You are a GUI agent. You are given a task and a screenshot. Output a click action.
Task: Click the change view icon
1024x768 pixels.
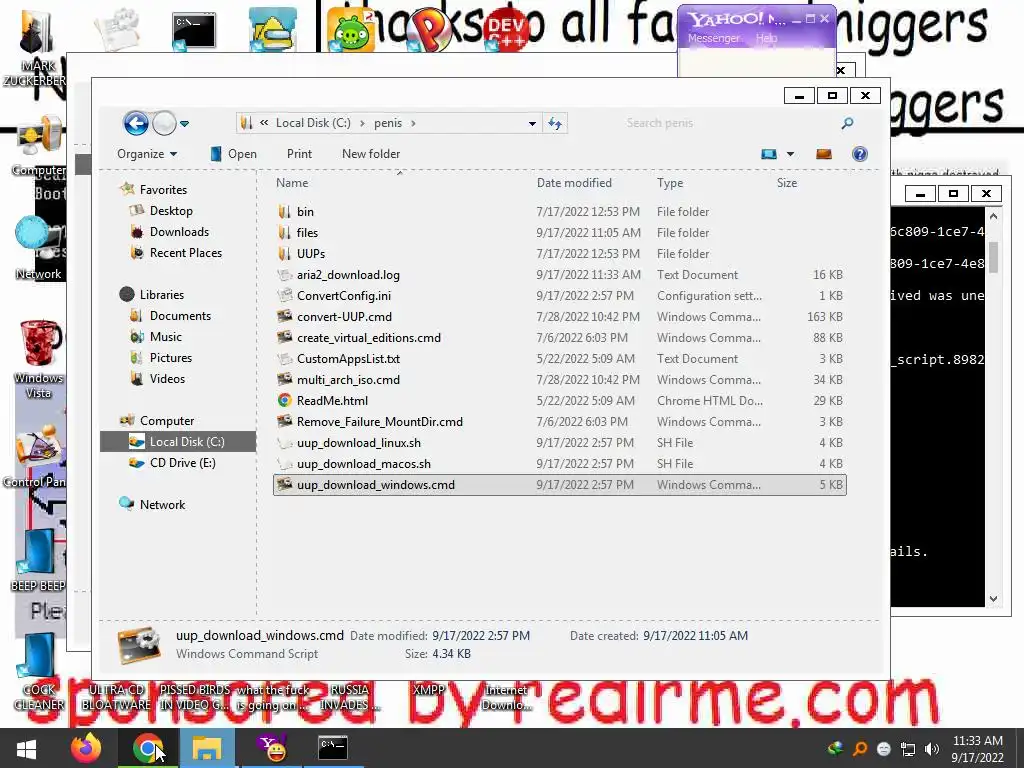coord(769,154)
